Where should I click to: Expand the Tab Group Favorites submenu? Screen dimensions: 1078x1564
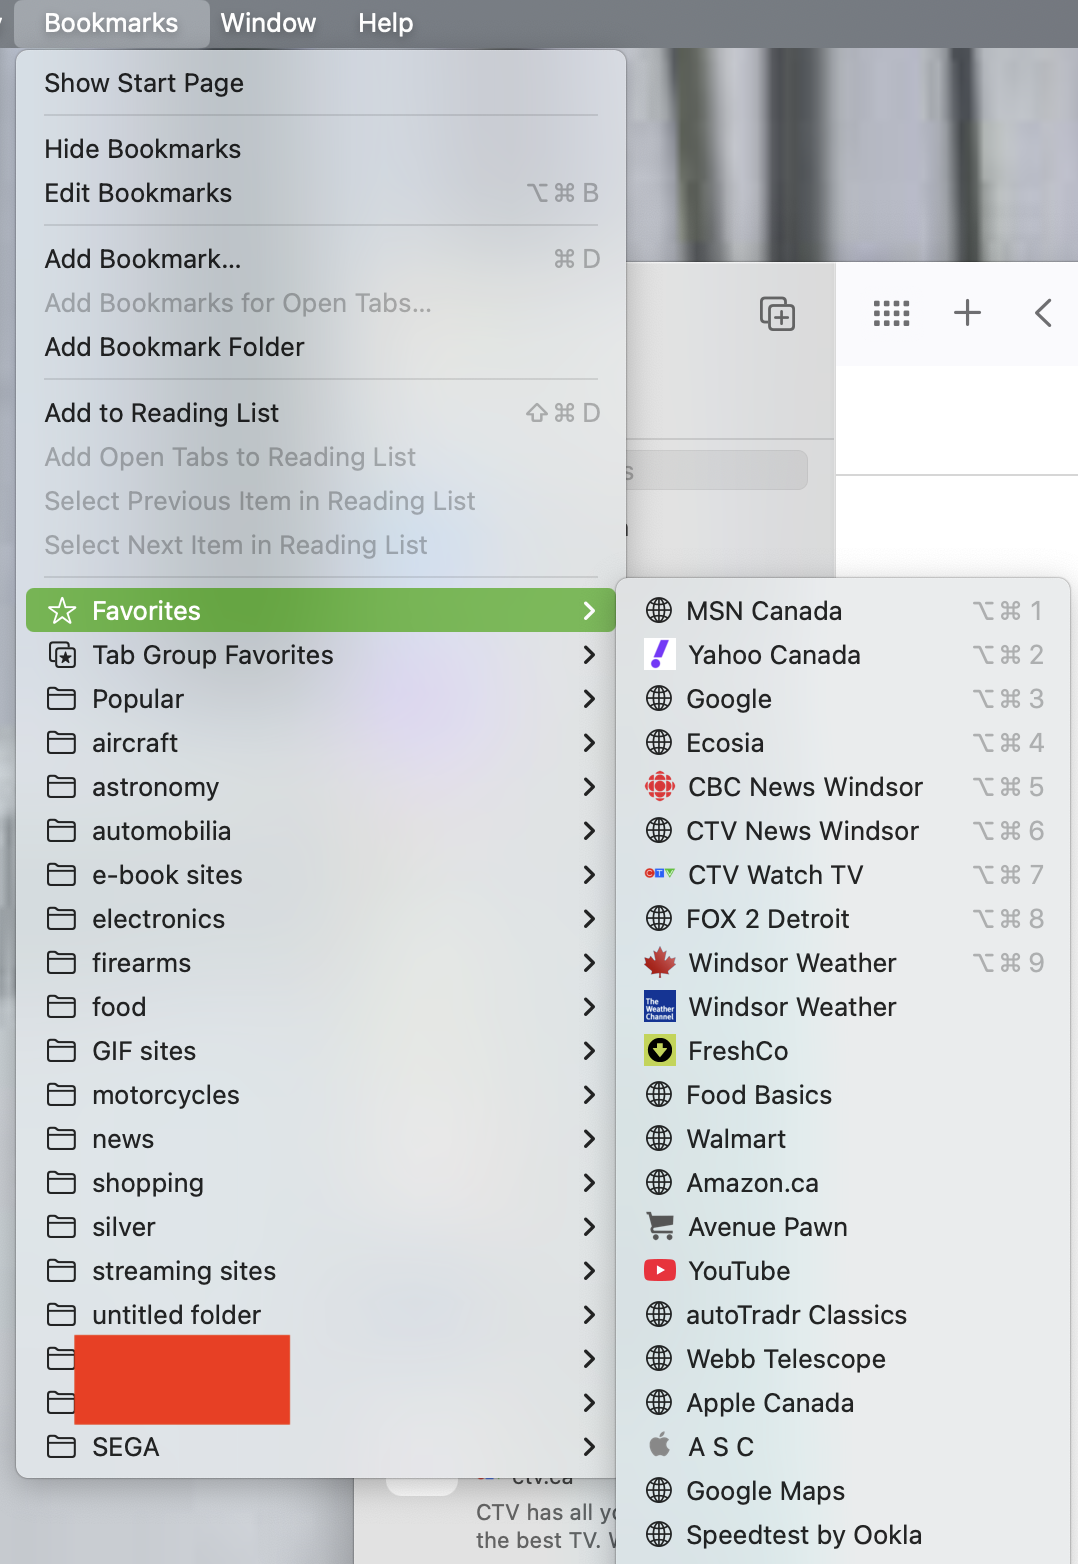click(x=321, y=655)
